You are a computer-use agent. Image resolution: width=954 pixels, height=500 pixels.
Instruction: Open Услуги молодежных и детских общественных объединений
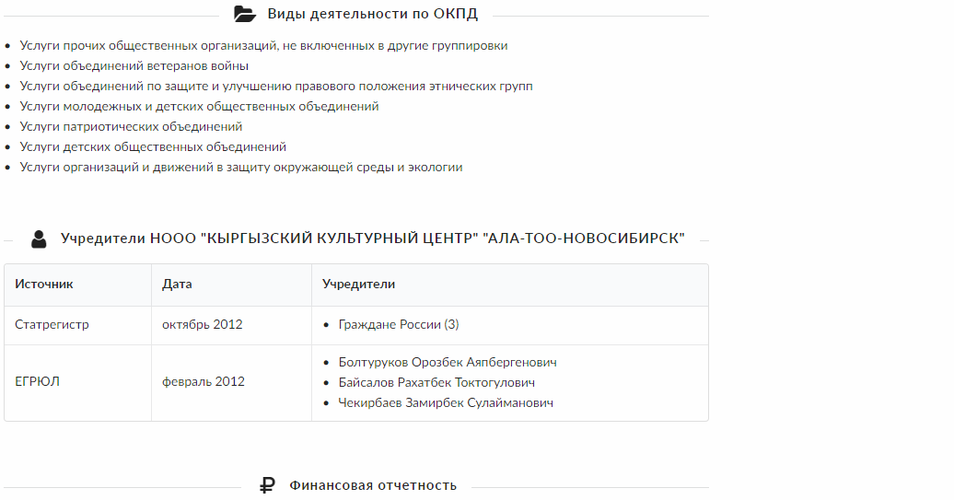pyautogui.click(x=199, y=106)
